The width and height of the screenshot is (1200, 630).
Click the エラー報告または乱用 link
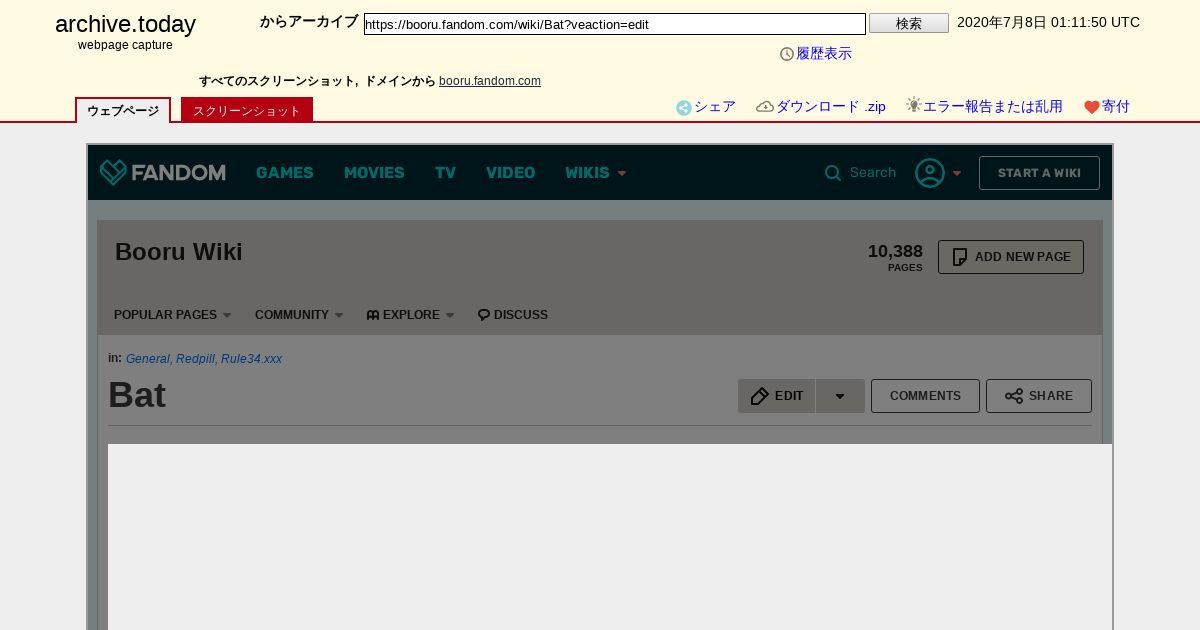[x=992, y=107]
